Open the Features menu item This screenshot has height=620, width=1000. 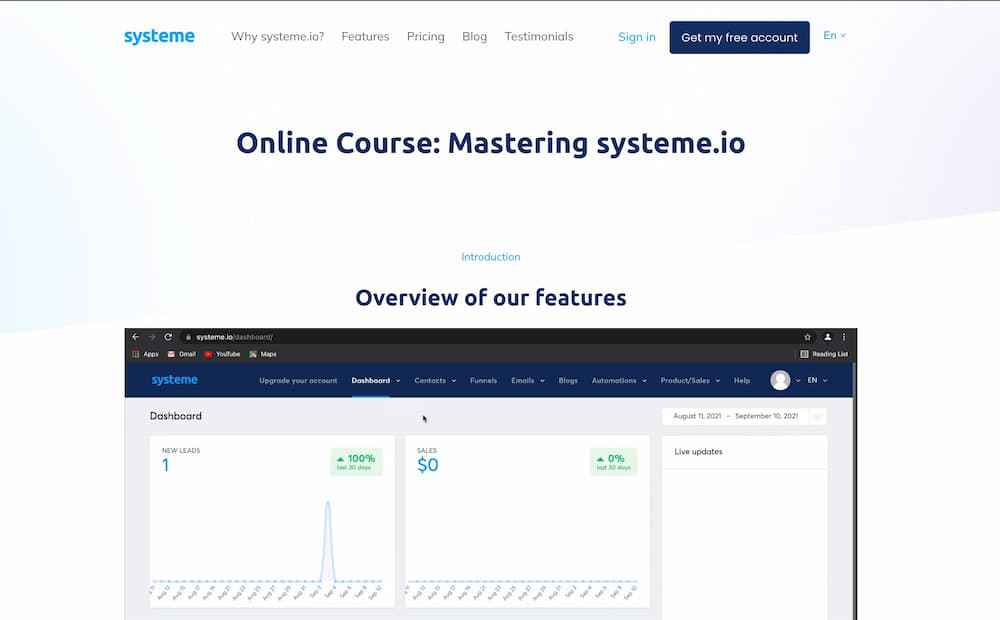(x=365, y=37)
